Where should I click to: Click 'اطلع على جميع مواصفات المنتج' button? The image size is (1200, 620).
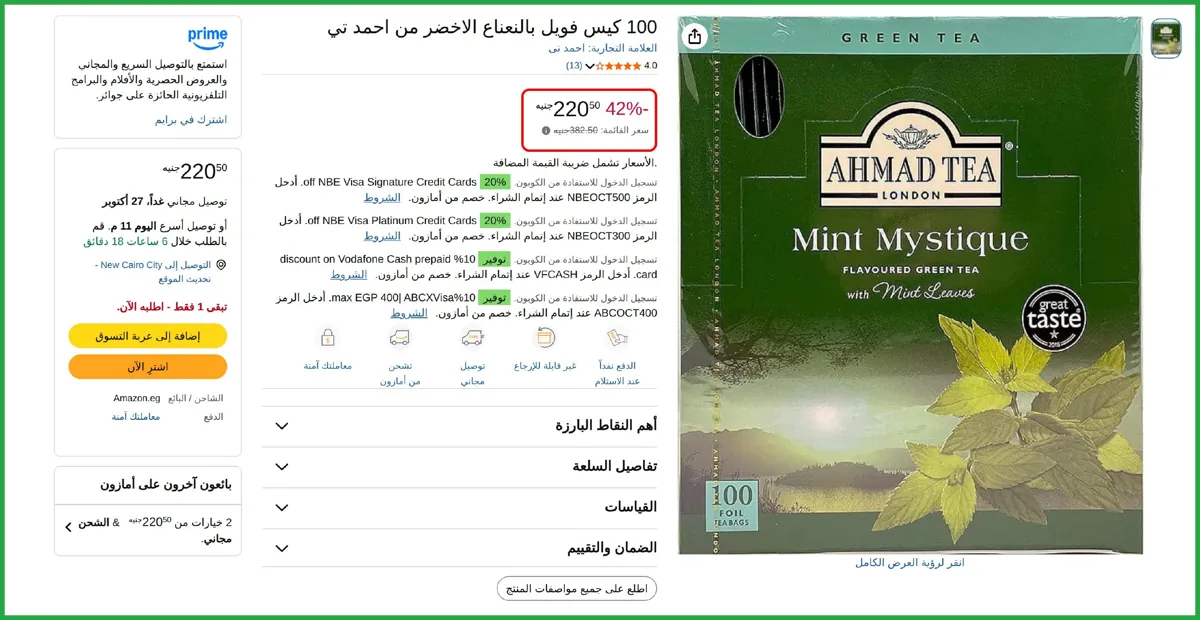coord(577,588)
